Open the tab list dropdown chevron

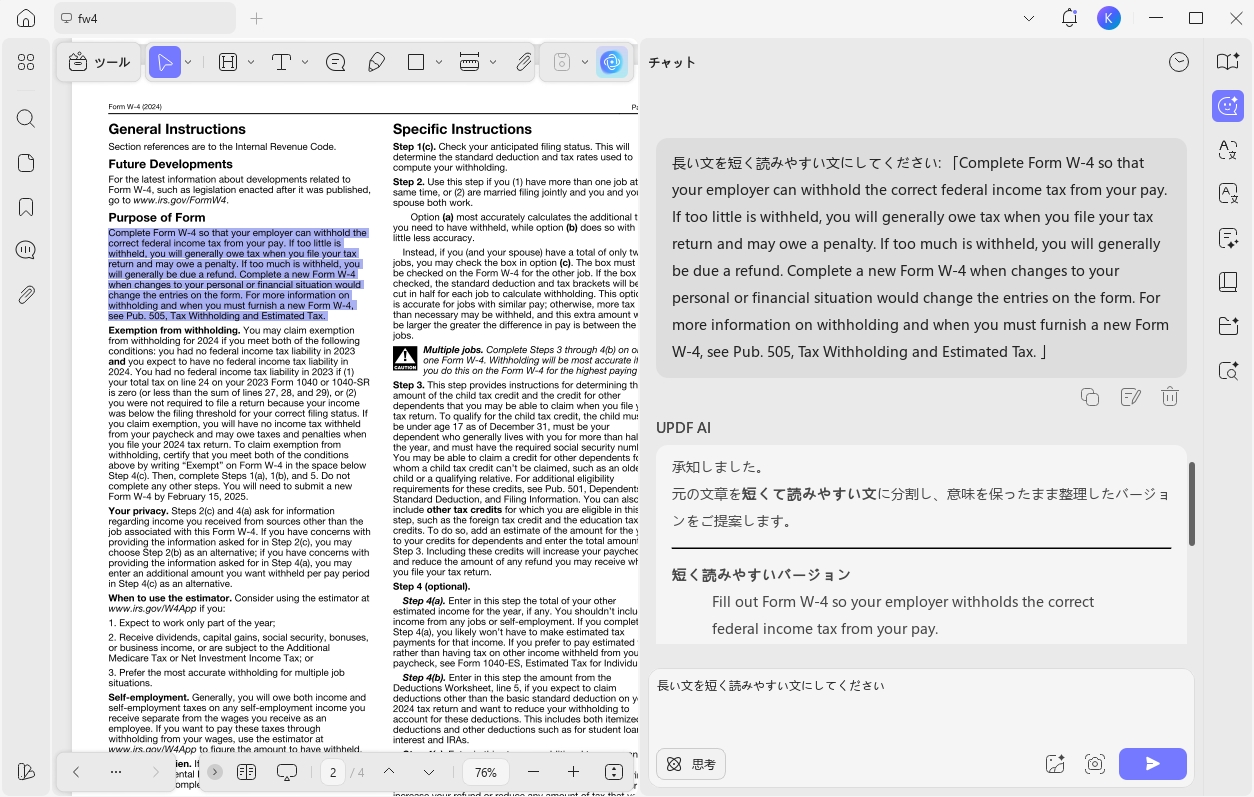click(x=1030, y=18)
